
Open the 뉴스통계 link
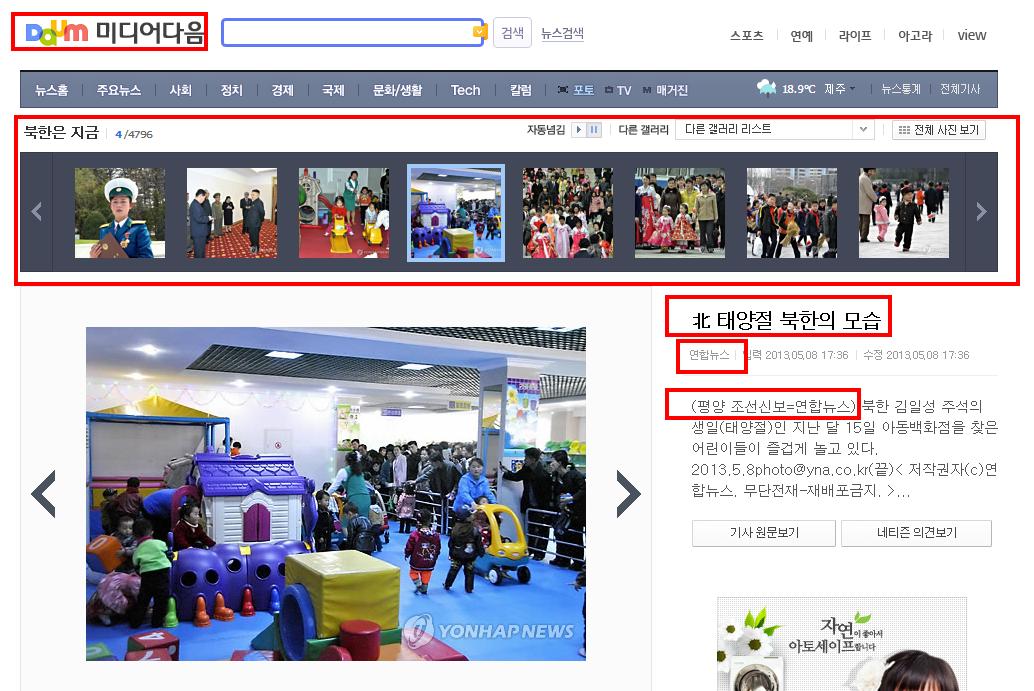[x=901, y=89]
